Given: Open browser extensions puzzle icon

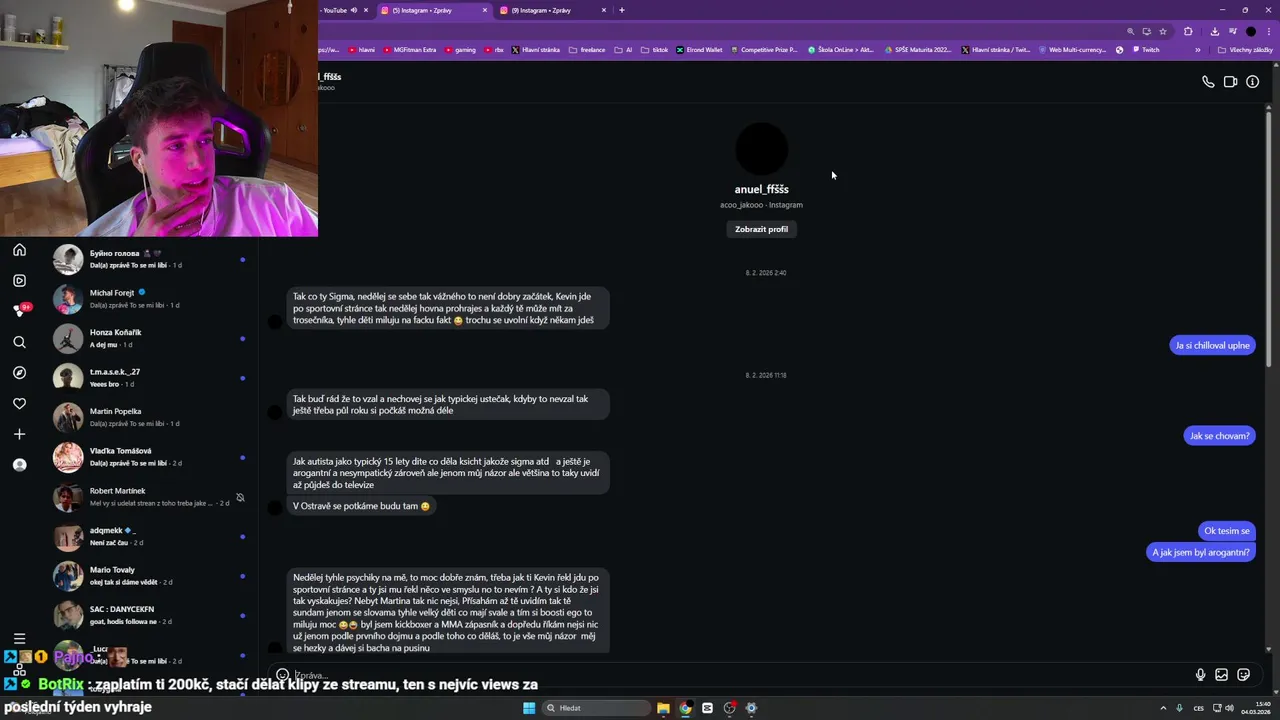Looking at the screenshot, I should (1188, 31).
